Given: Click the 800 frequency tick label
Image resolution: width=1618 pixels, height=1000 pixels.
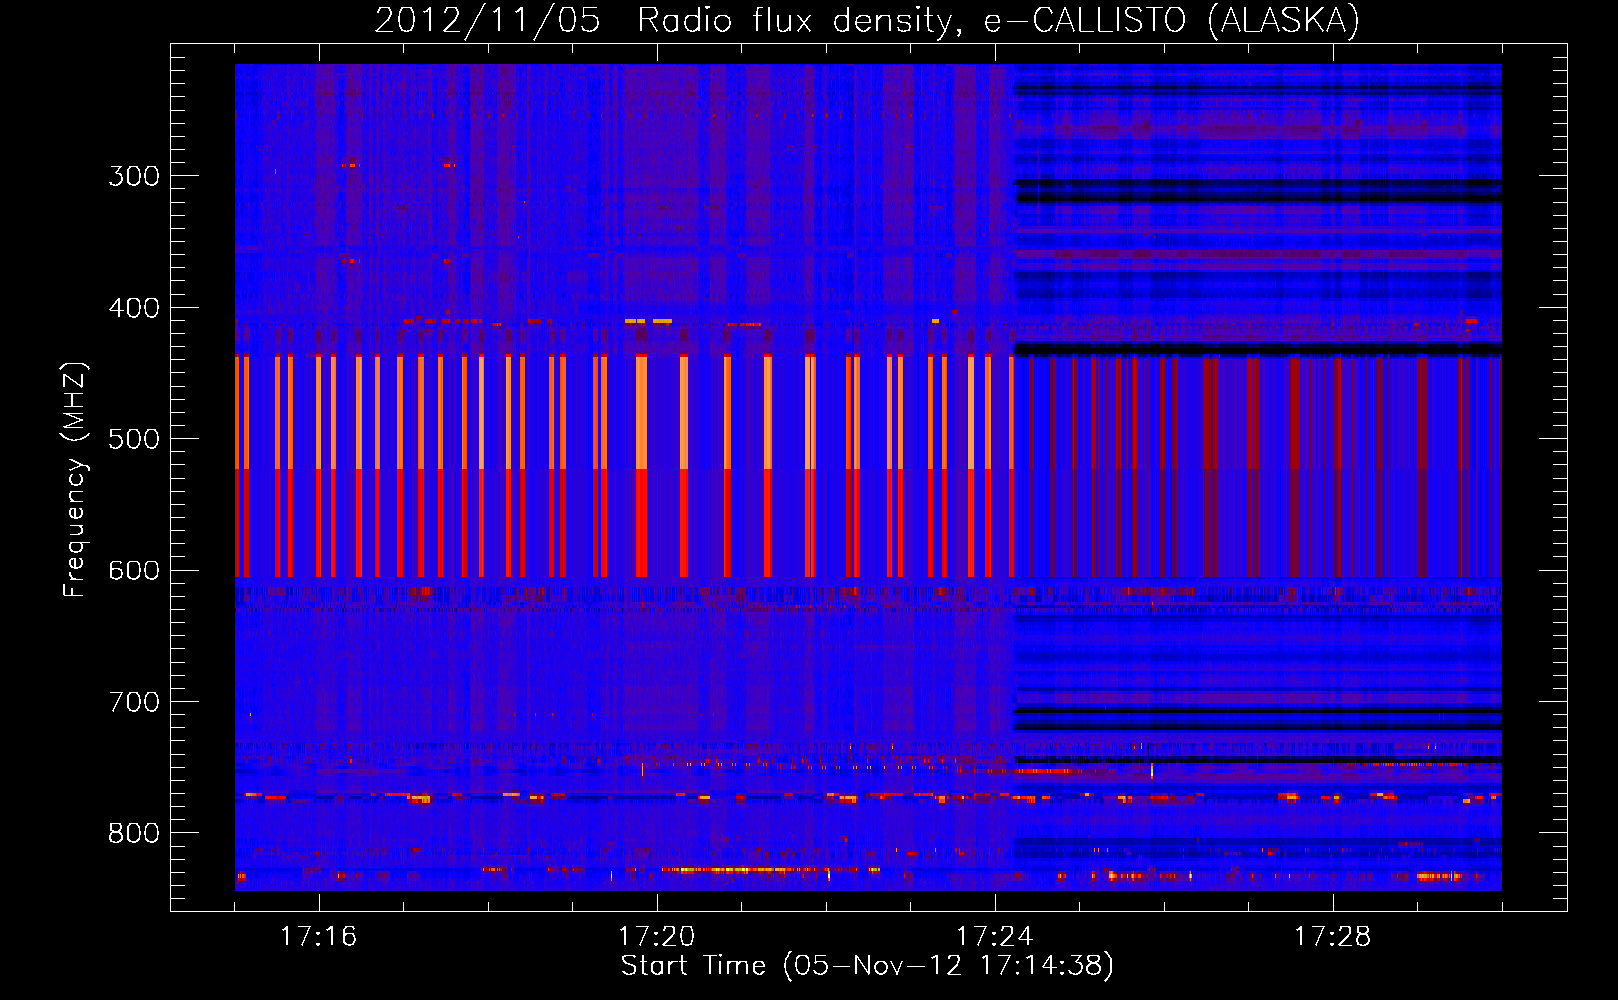Looking at the screenshot, I should [134, 834].
